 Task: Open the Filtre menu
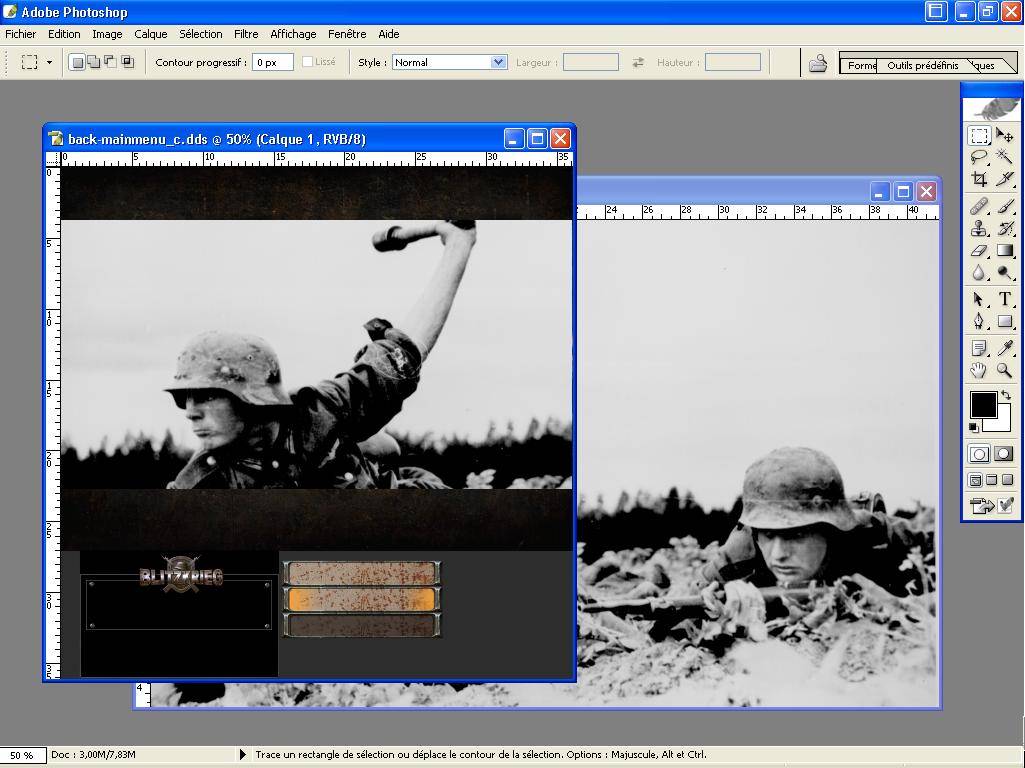(246, 34)
